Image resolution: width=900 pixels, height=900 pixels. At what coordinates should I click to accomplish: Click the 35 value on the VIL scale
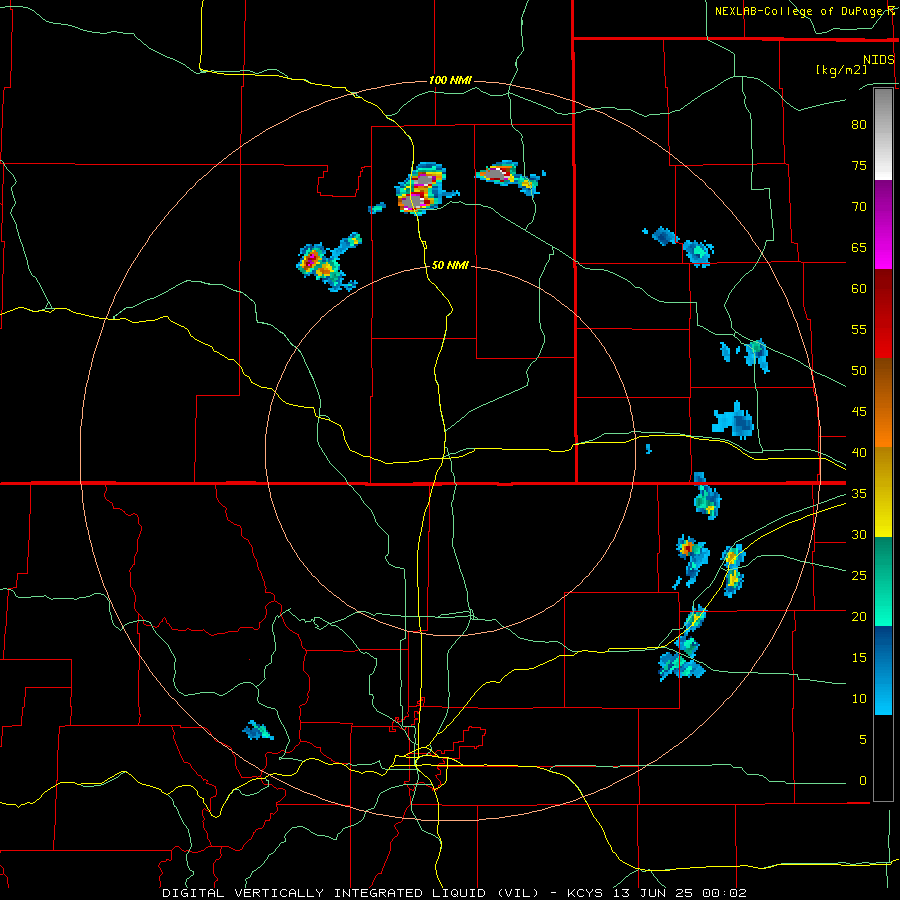(859, 494)
